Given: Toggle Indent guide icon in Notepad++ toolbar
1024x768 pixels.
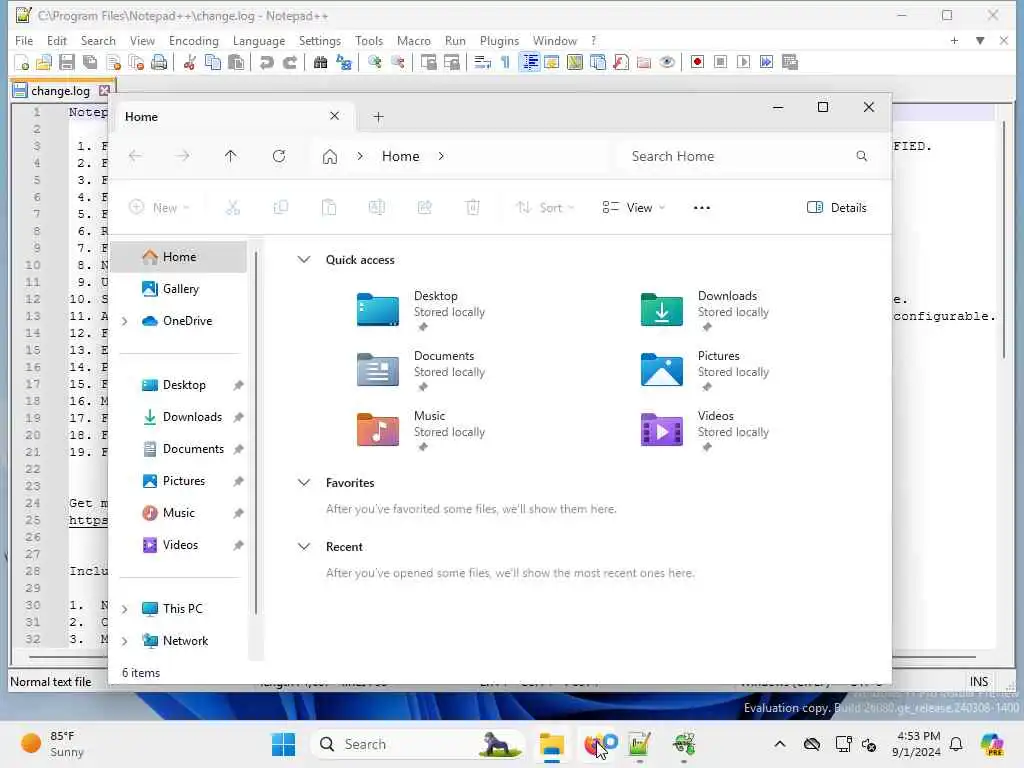Looking at the screenshot, I should click(x=530, y=63).
